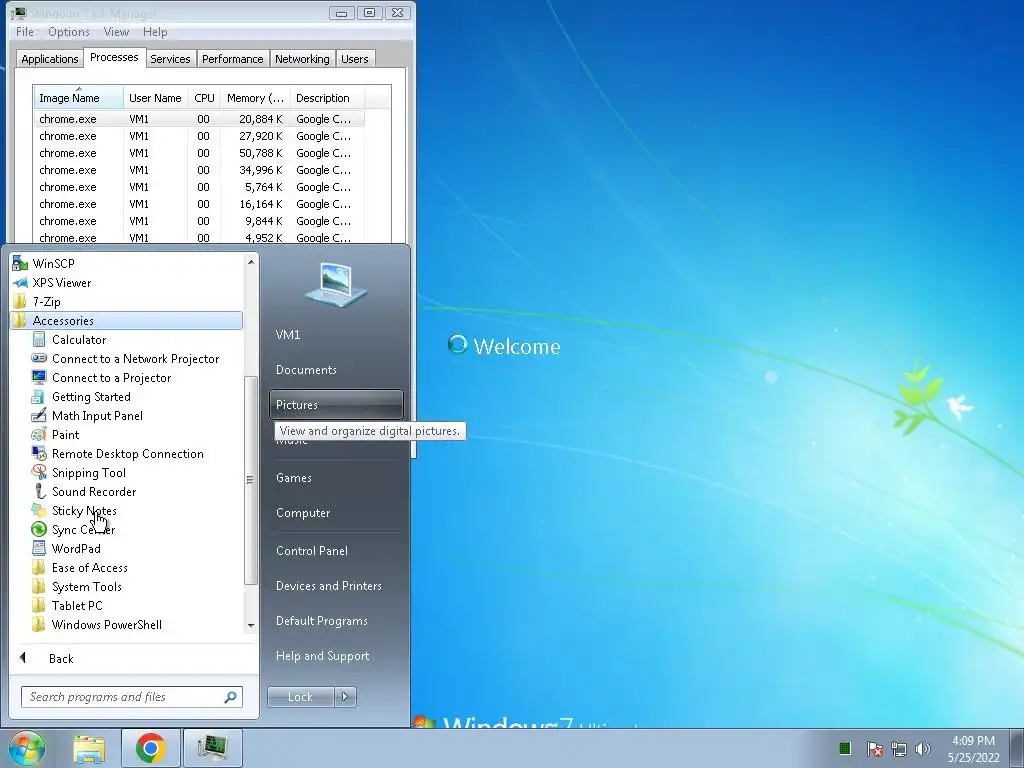Open the 7-Zip folder icon
This screenshot has height=768, width=1024.
[20, 302]
